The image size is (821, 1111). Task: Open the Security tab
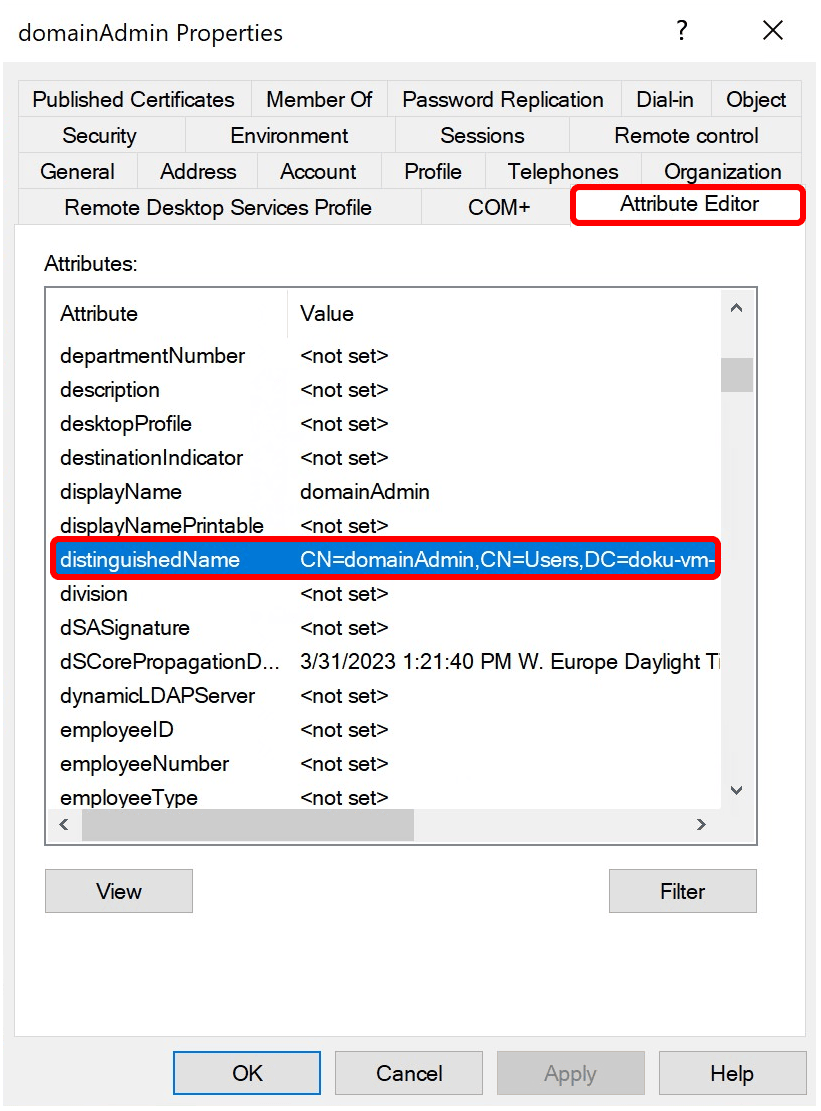99,136
